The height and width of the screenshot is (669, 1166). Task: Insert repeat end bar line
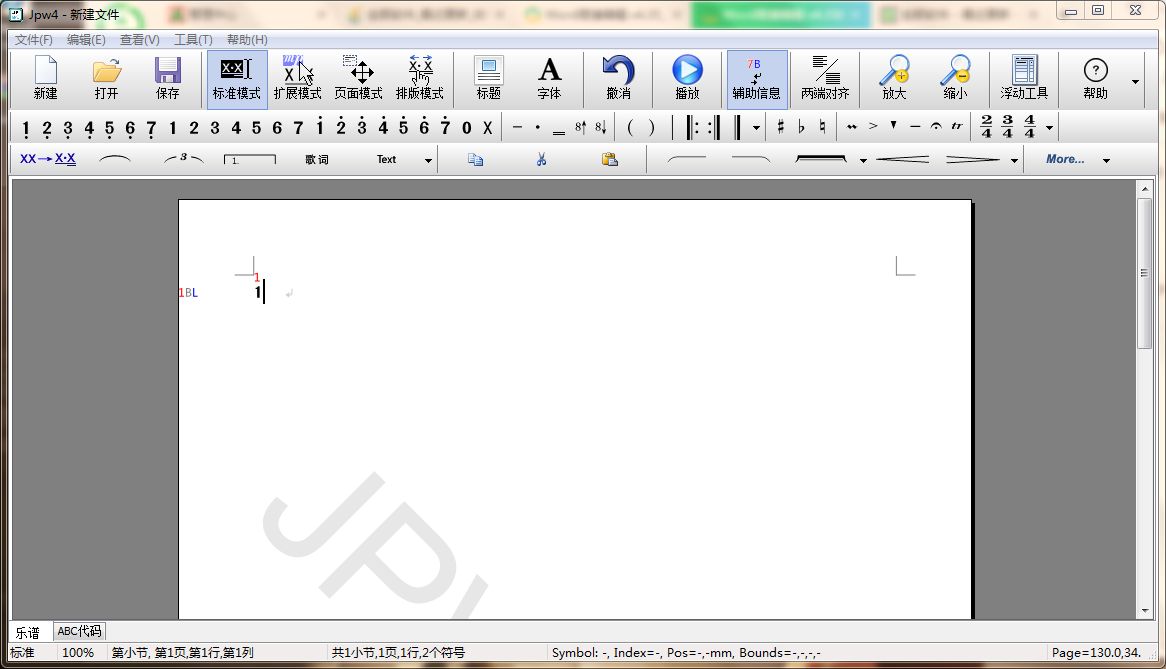(714, 127)
